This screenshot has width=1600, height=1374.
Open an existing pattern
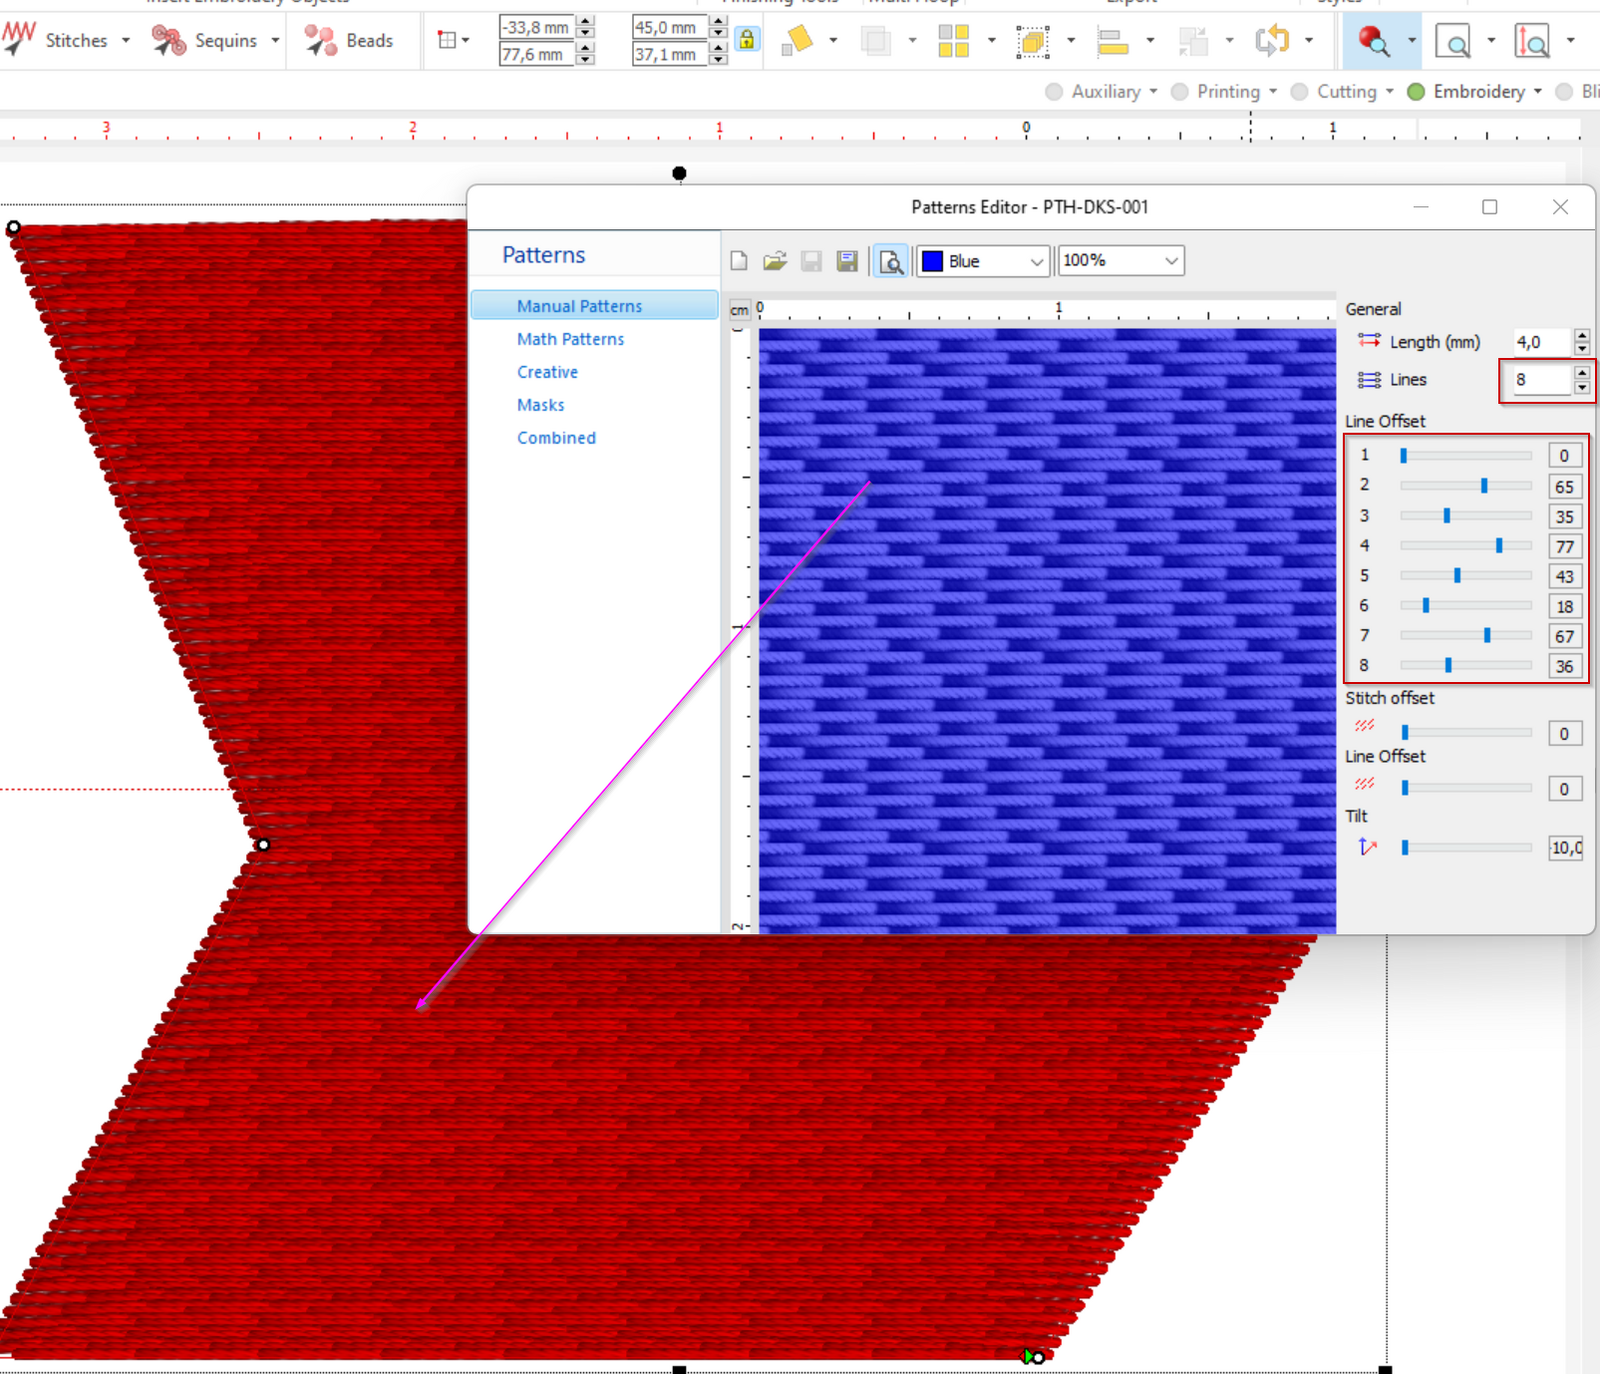775,261
